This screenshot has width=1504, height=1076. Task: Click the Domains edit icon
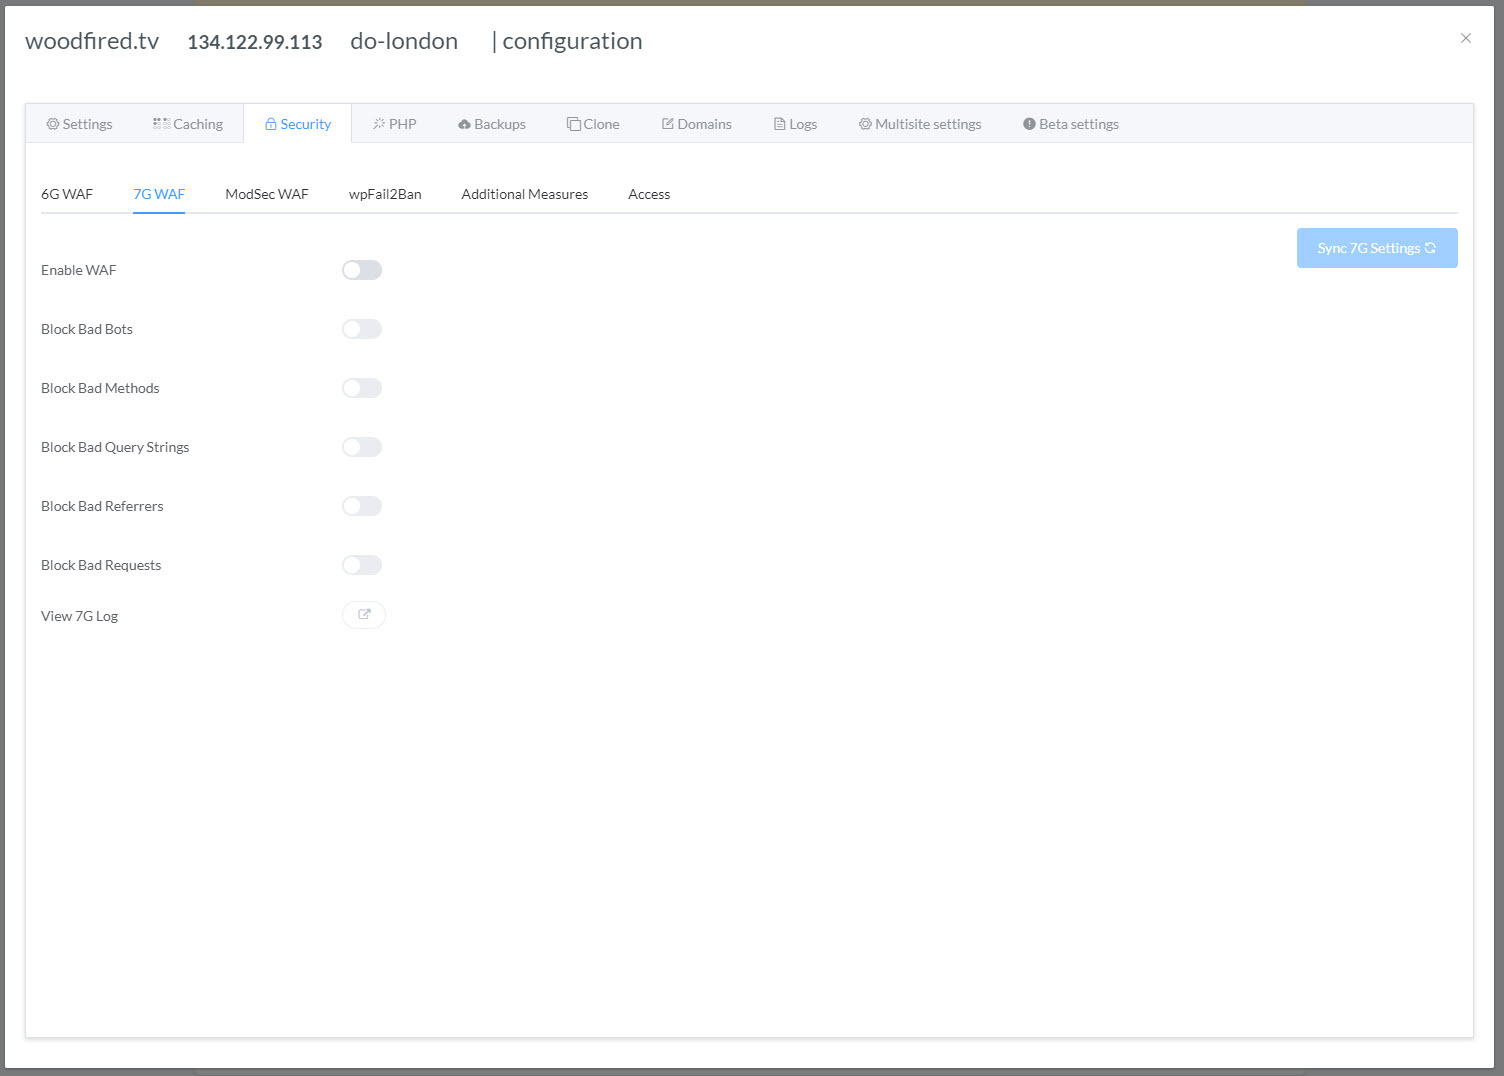click(x=666, y=123)
